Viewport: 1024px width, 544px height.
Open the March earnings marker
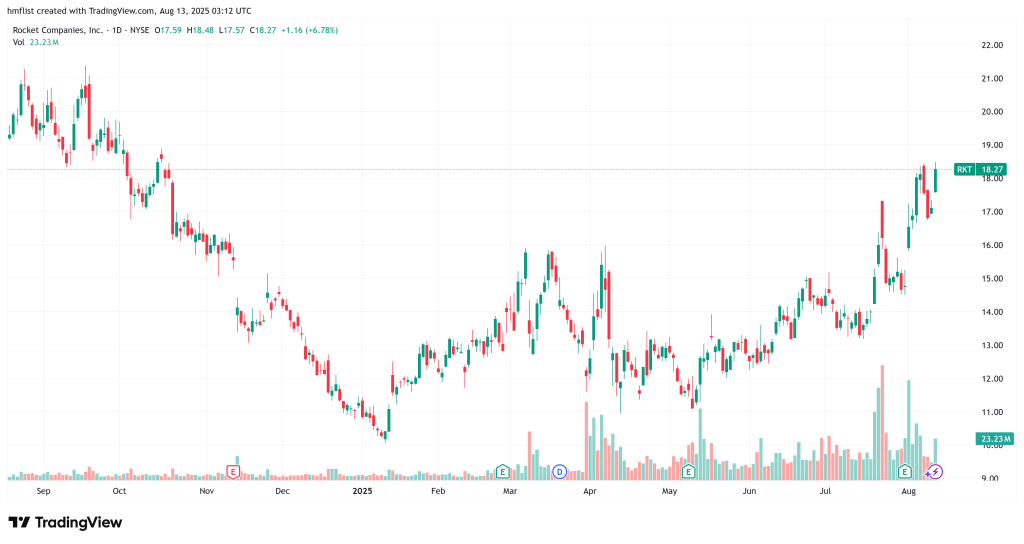(x=503, y=470)
